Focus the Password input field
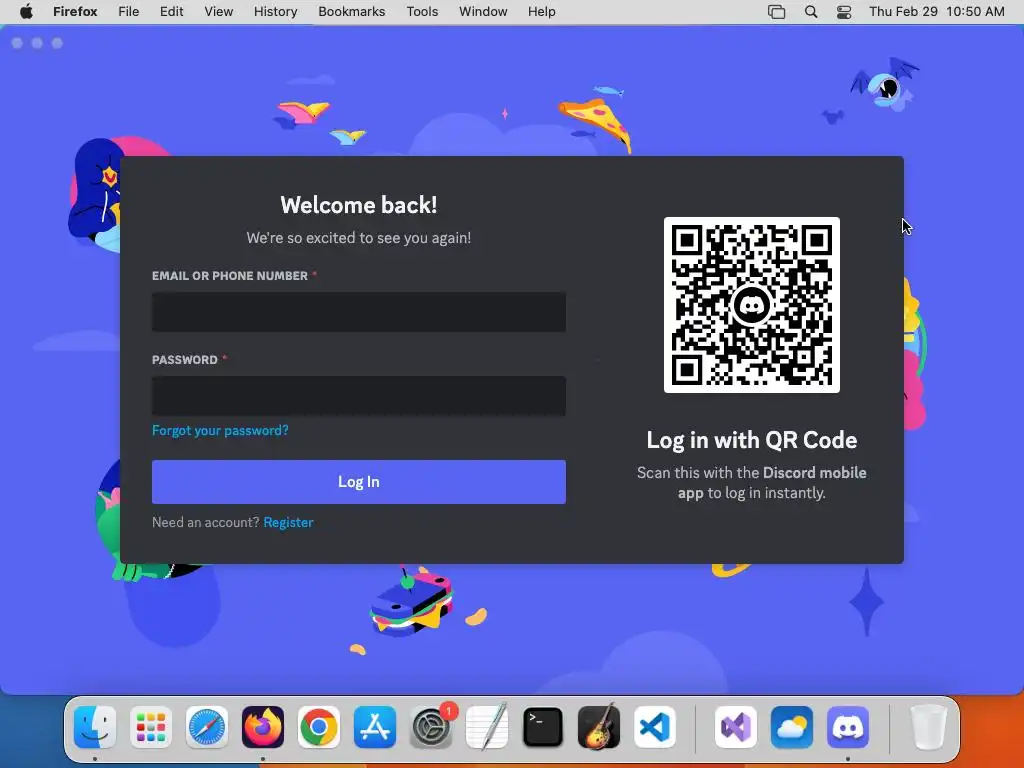Screen dimensions: 1024x768 click(359, 396)
